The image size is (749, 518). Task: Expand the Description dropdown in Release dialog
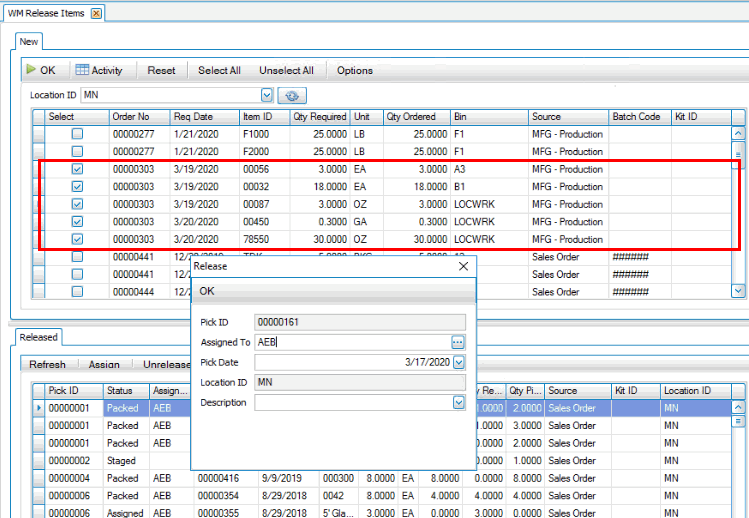pyautogui.click(x=459, y=402)
